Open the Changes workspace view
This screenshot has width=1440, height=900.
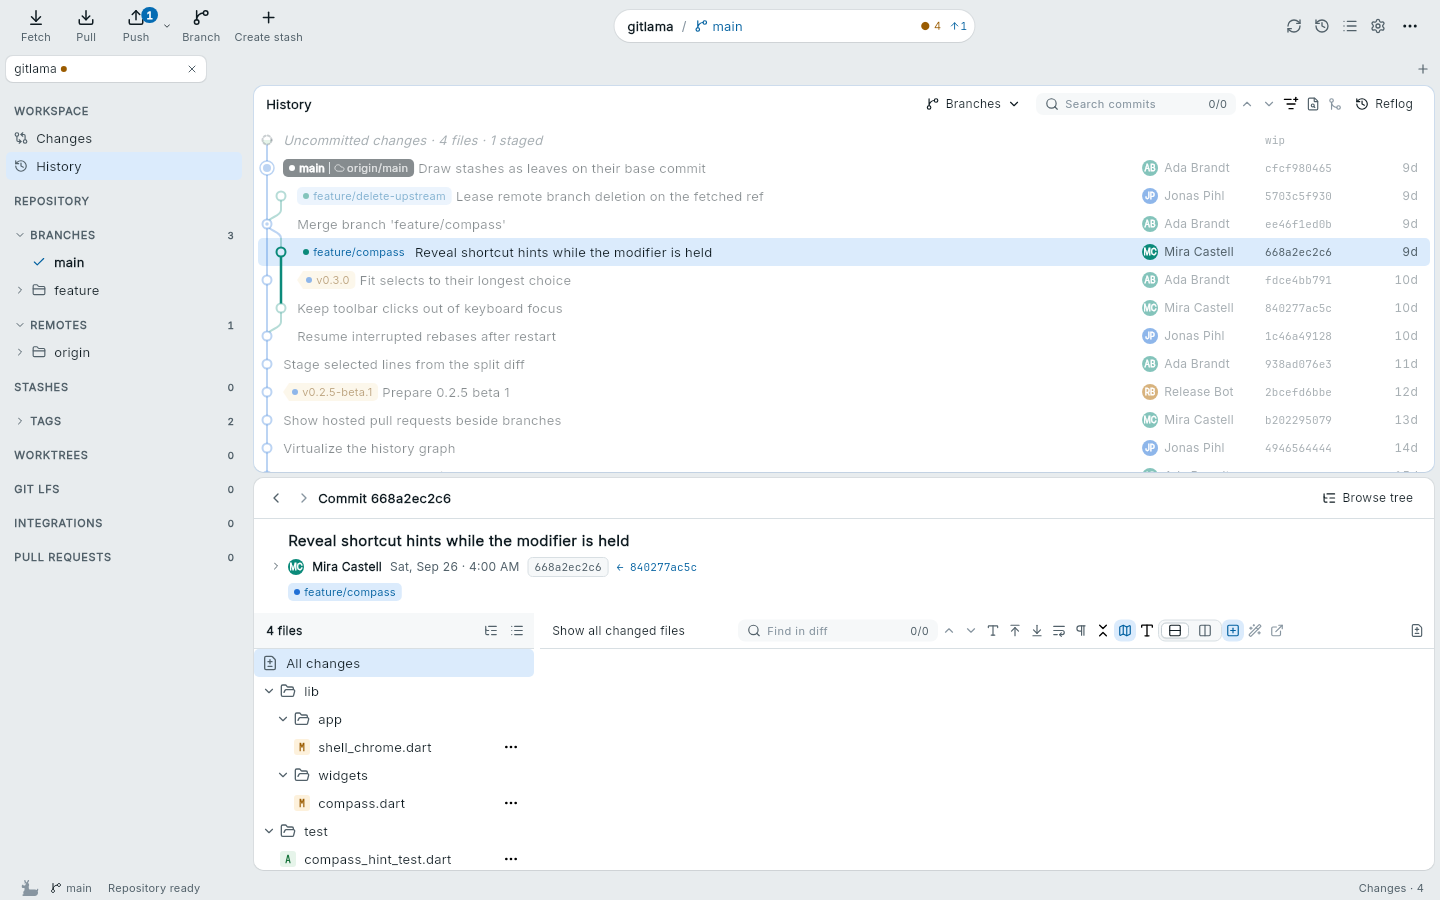click(124, 139)
